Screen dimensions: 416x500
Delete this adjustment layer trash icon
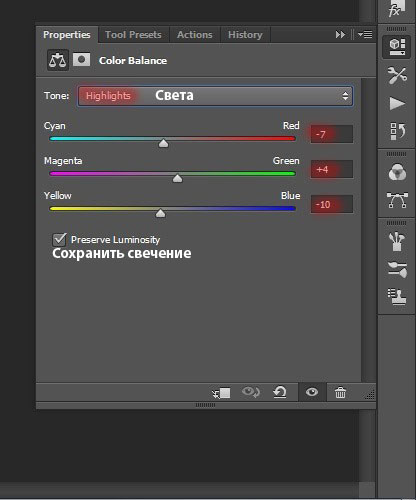(340, 392)
